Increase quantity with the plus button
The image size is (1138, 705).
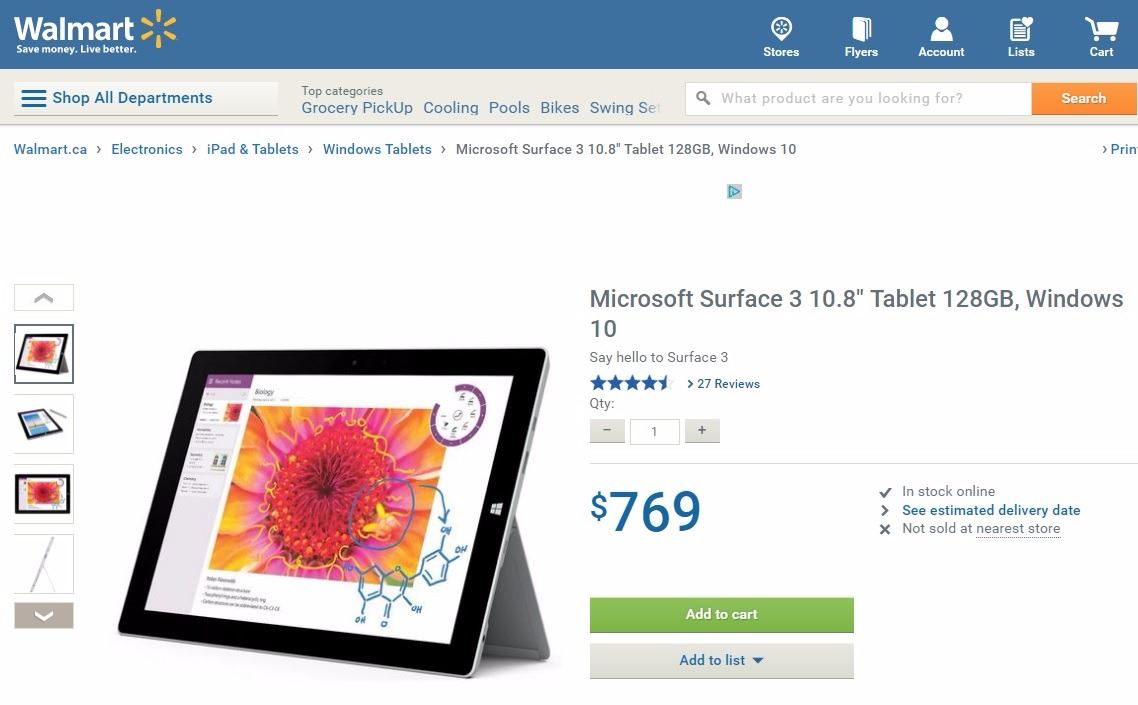pos(702,431)
